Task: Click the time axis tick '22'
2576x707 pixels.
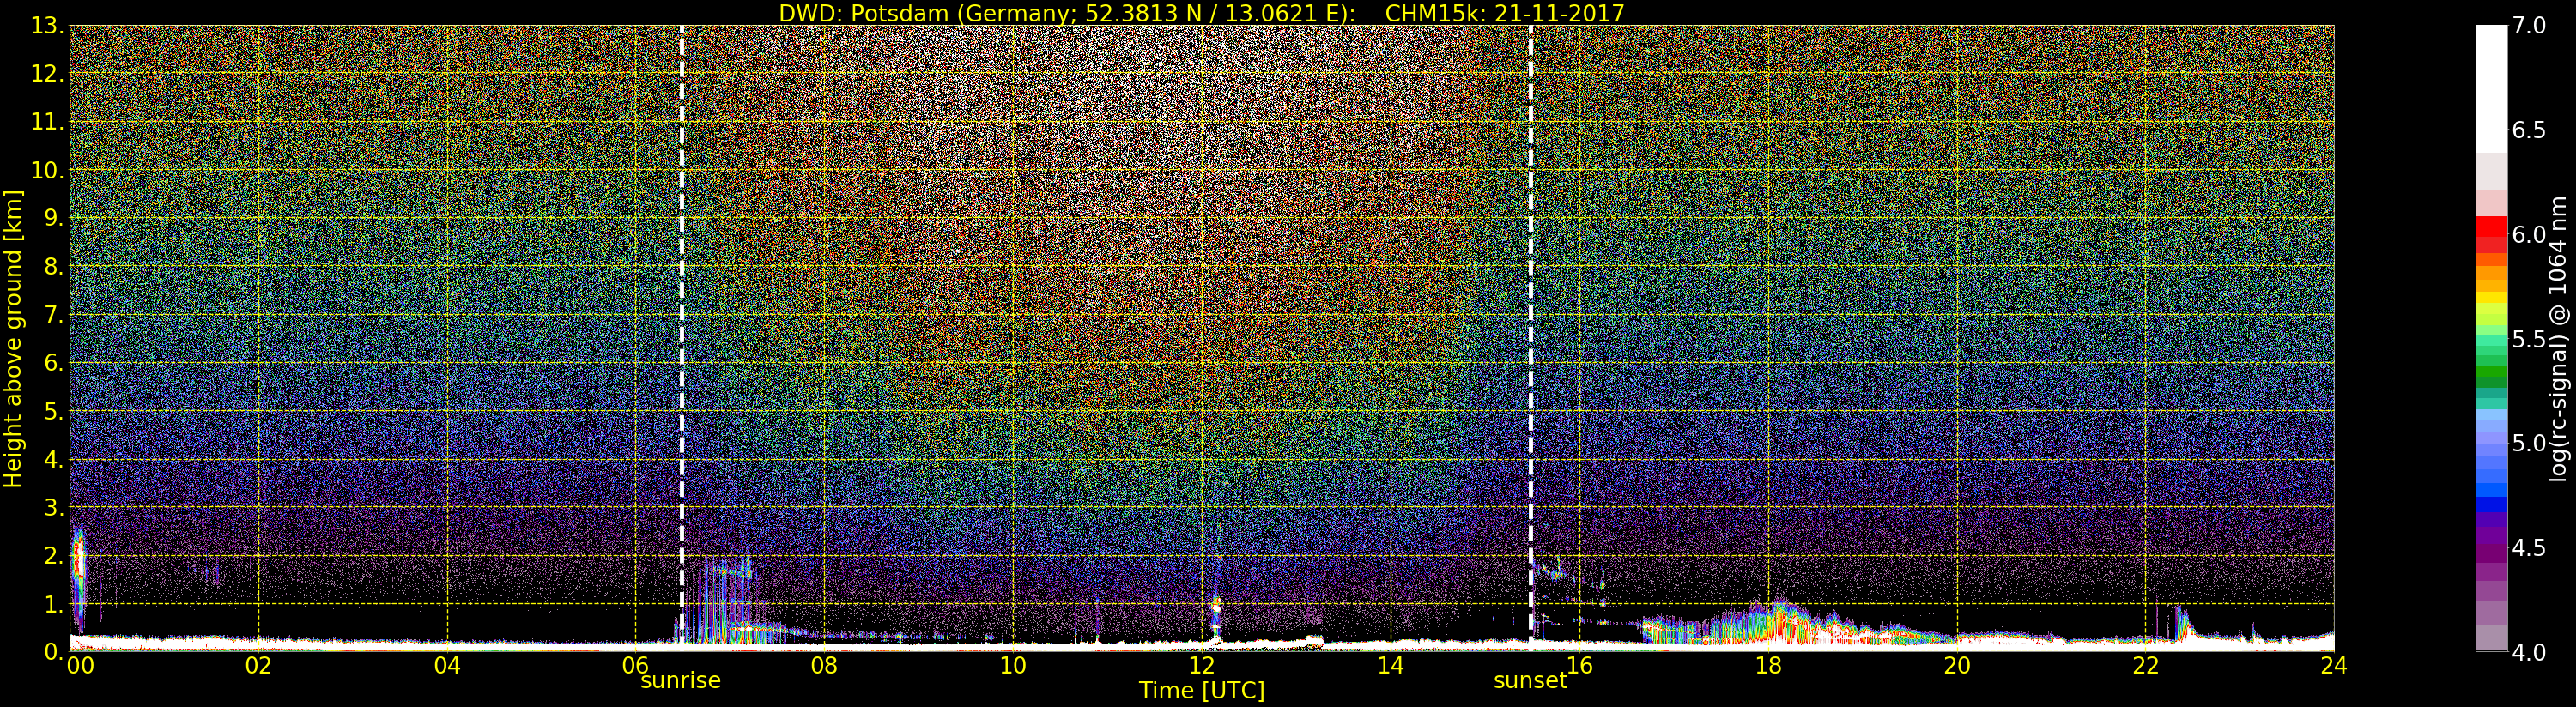Action: pos(2145,666)
